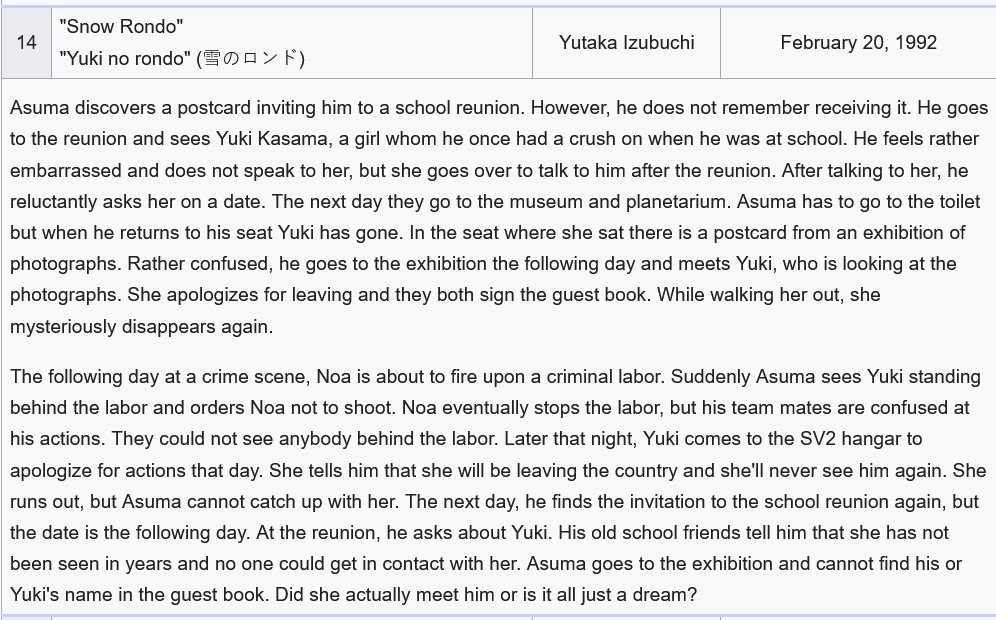Click the director name Yutaka Izubuchi
The width and height of the screenshot is (996, 620).
(x=626, y=43)
